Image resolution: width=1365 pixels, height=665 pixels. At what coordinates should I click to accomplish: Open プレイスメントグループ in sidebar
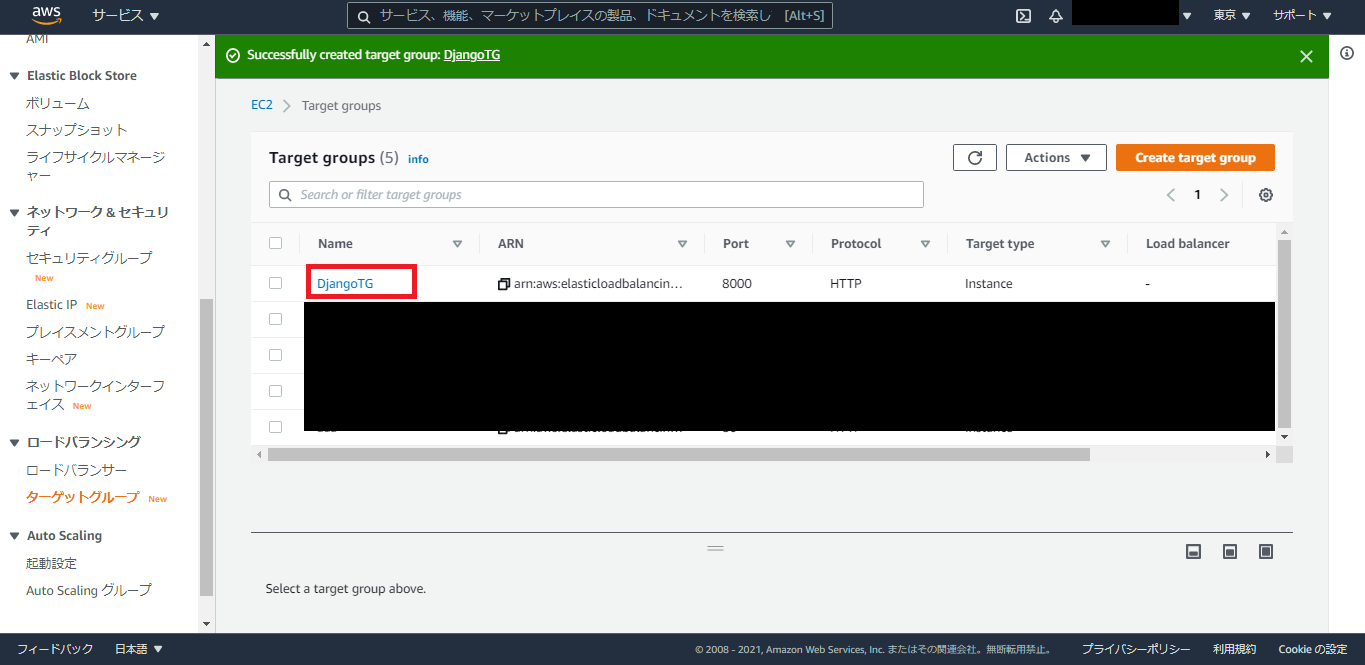(95, 332)
